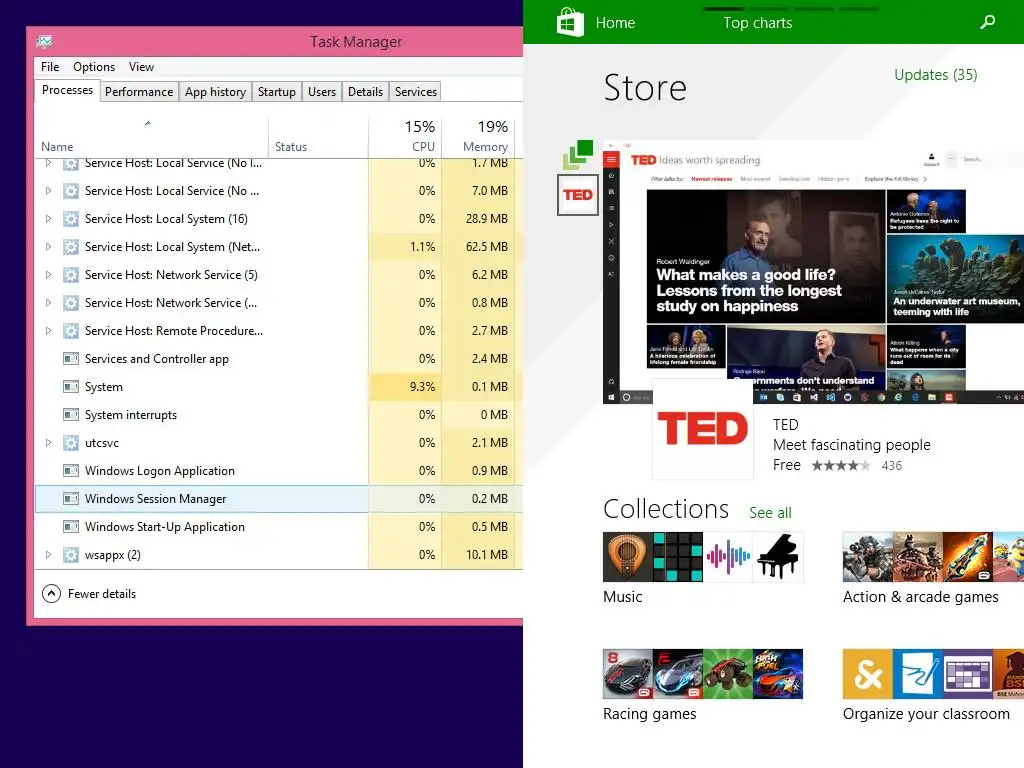1024x768 pixels.
Task: Open the Racing games collection label
Action: pos(650,714)
